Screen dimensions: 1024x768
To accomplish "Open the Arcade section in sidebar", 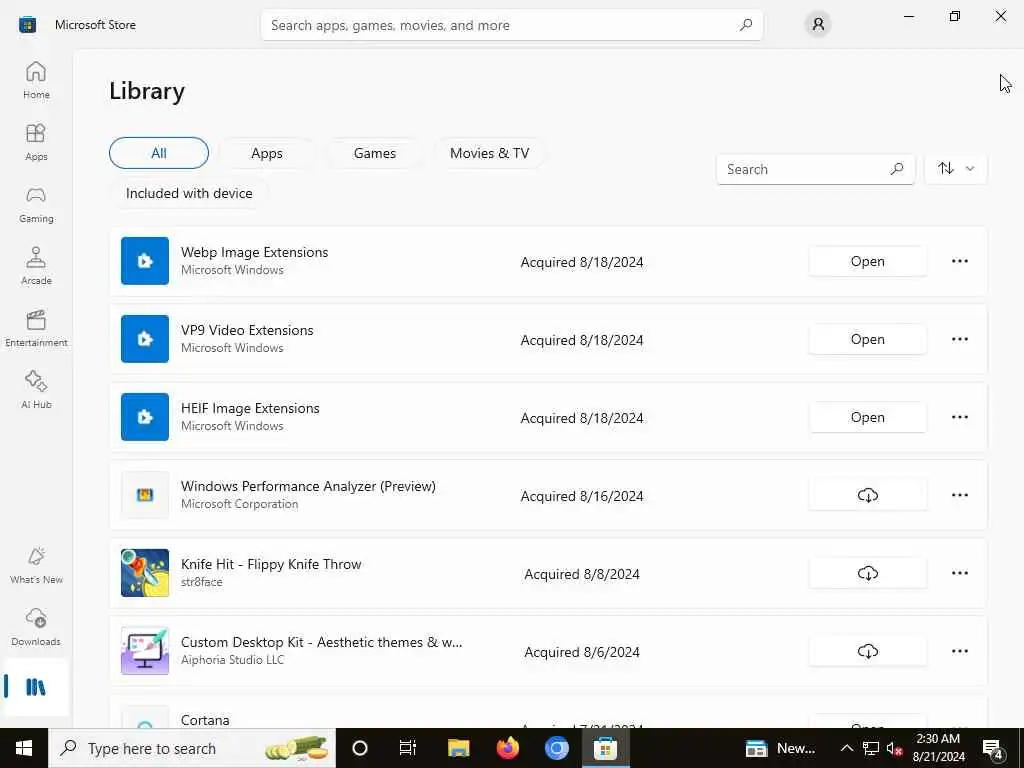I will pos(36,266).
